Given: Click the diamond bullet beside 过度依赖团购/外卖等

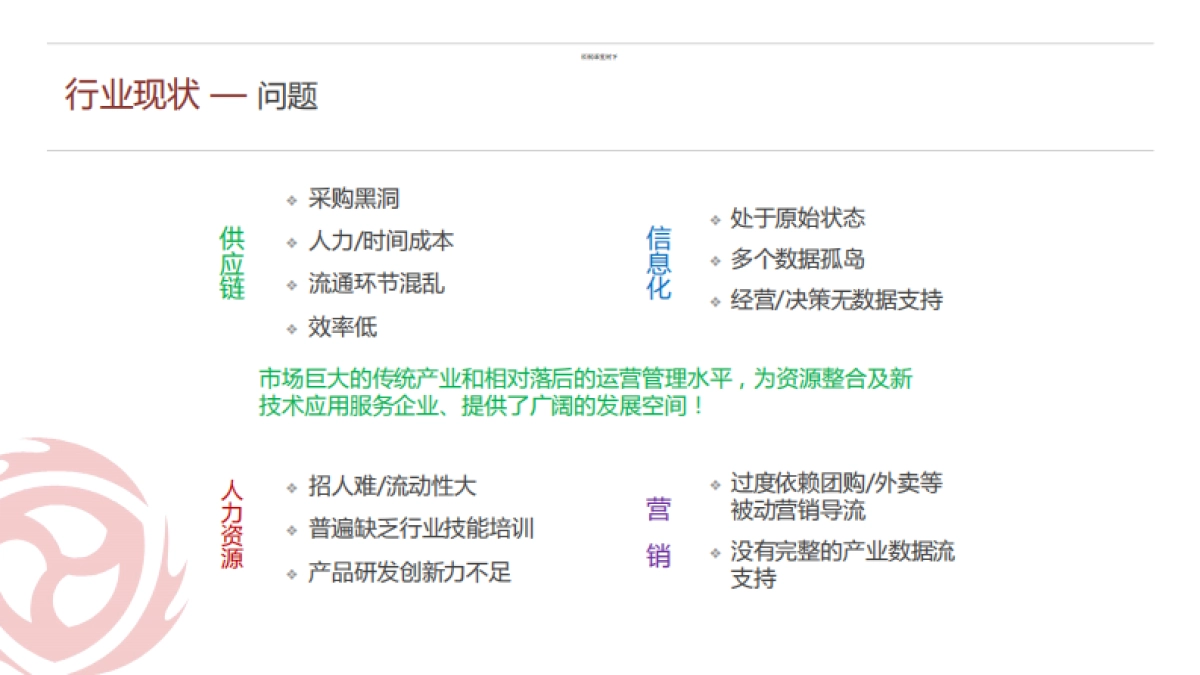Looking at the screenshot, I should tap(714, 483).
